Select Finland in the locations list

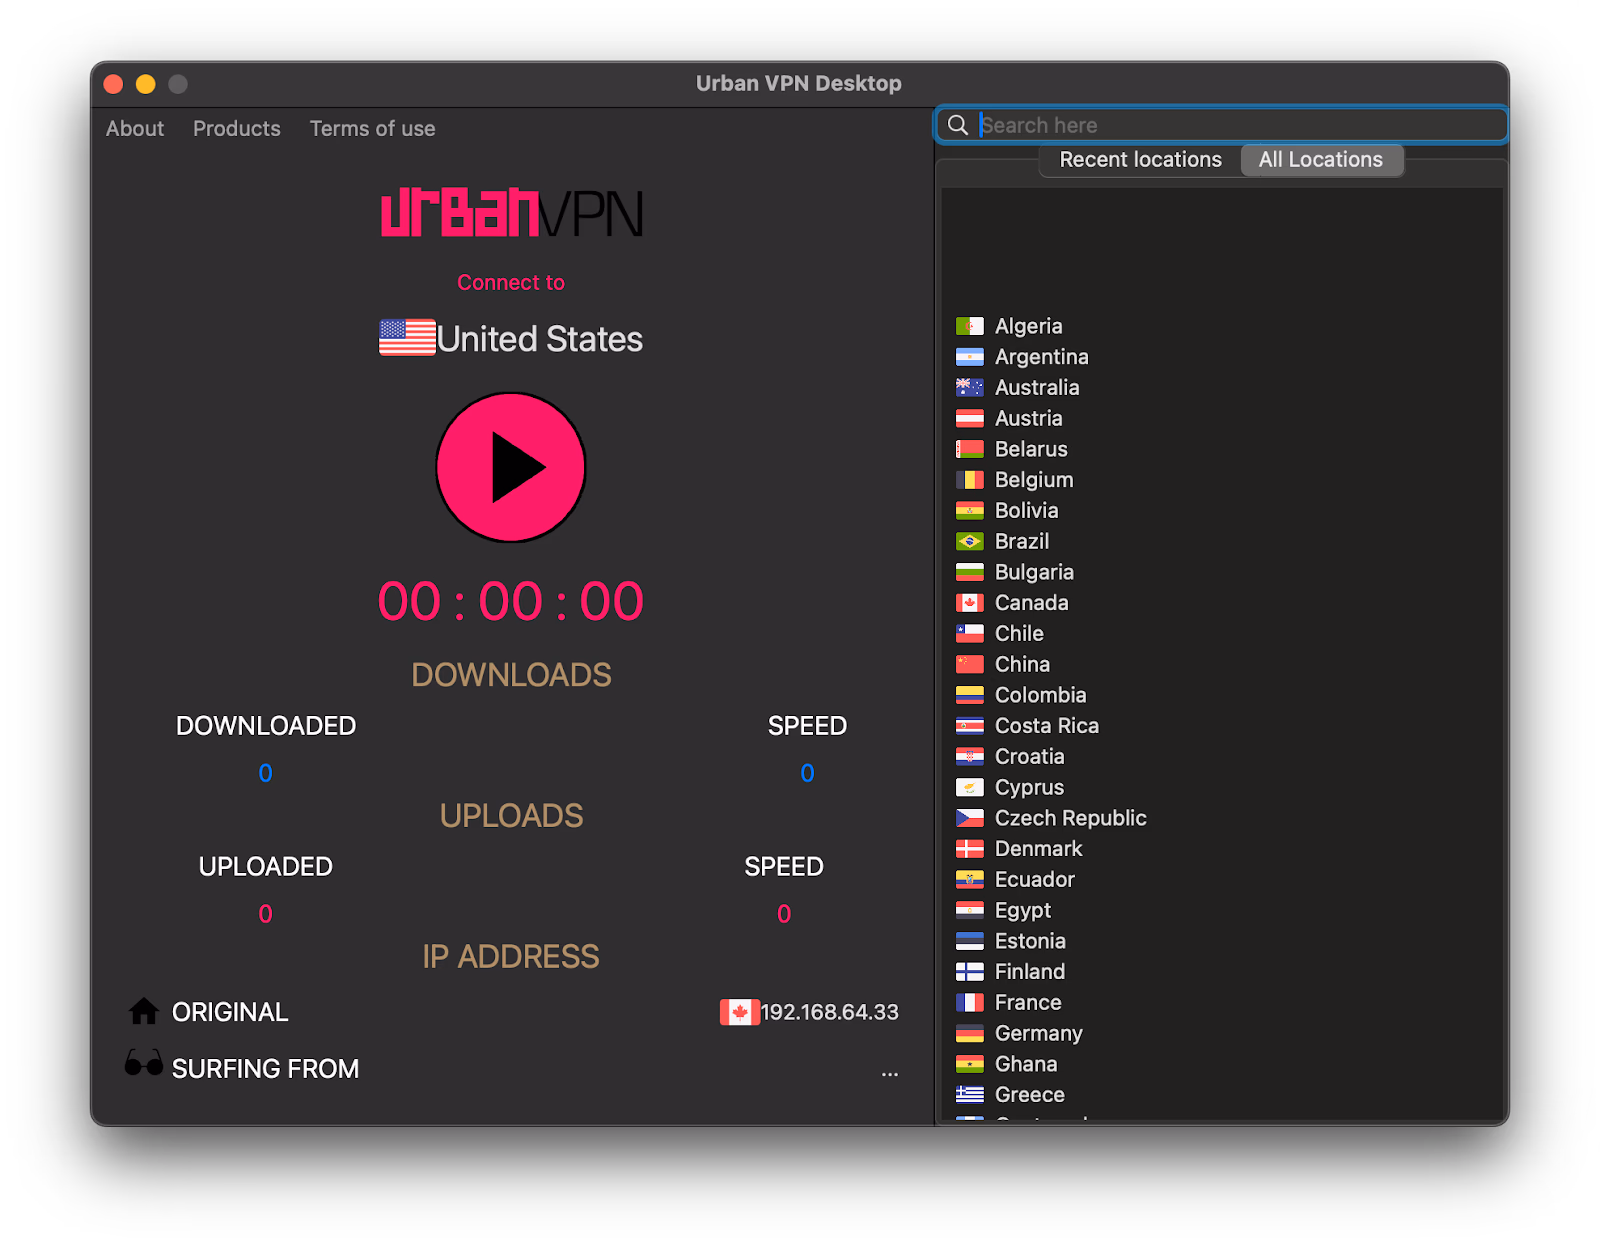click(1030, 972)
